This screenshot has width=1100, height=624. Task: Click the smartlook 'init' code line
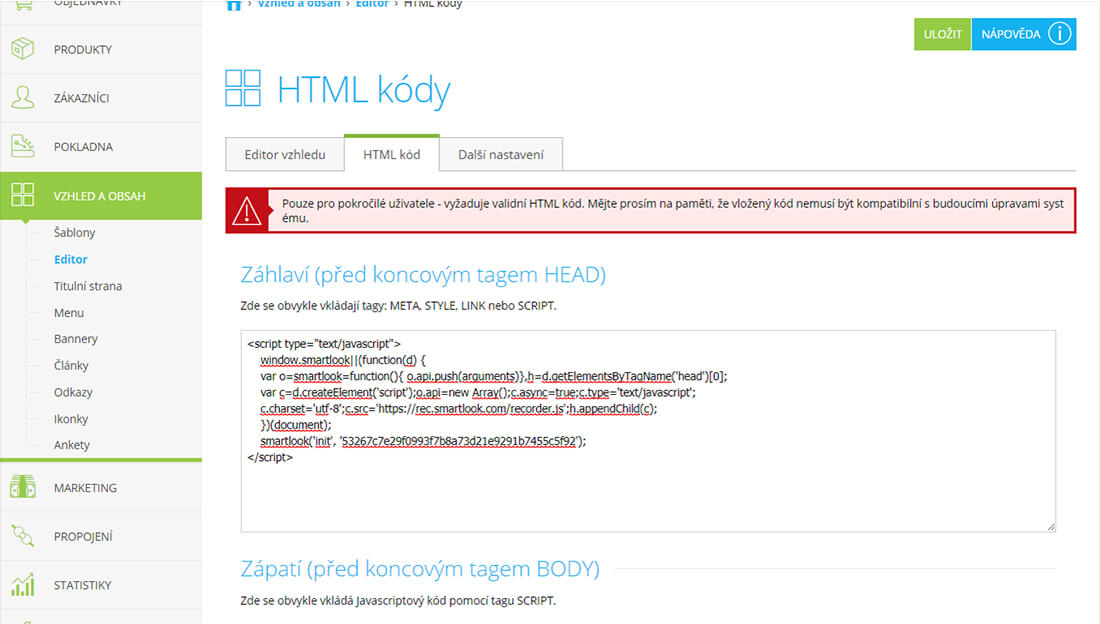click(423, 441)
